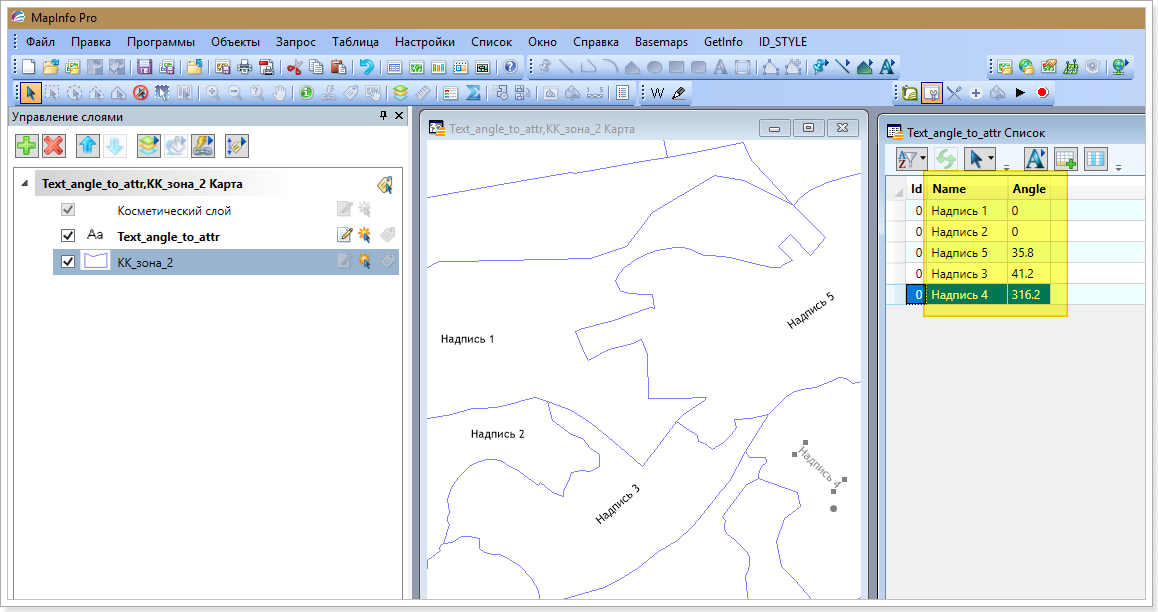The image size is (1158, 612).
Task: Select the arrow Select tool in toolbar
Action: [30, 93]
